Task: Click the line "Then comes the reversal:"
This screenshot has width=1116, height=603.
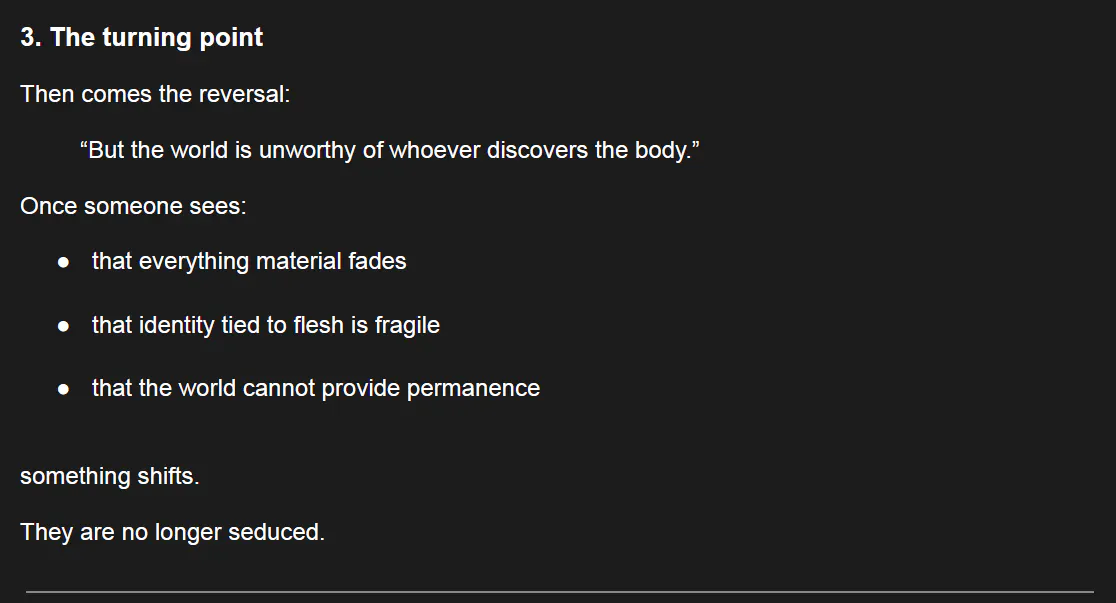Action: pos(155,95)
